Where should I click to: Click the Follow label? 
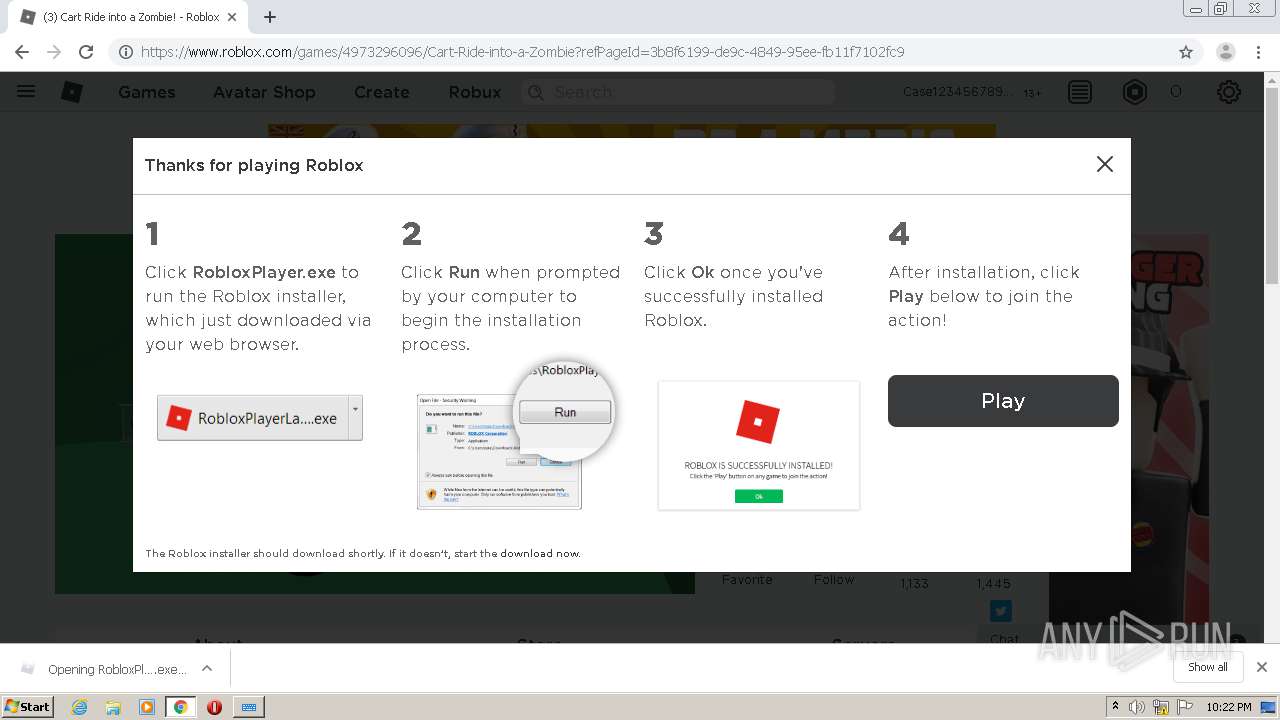834,580
